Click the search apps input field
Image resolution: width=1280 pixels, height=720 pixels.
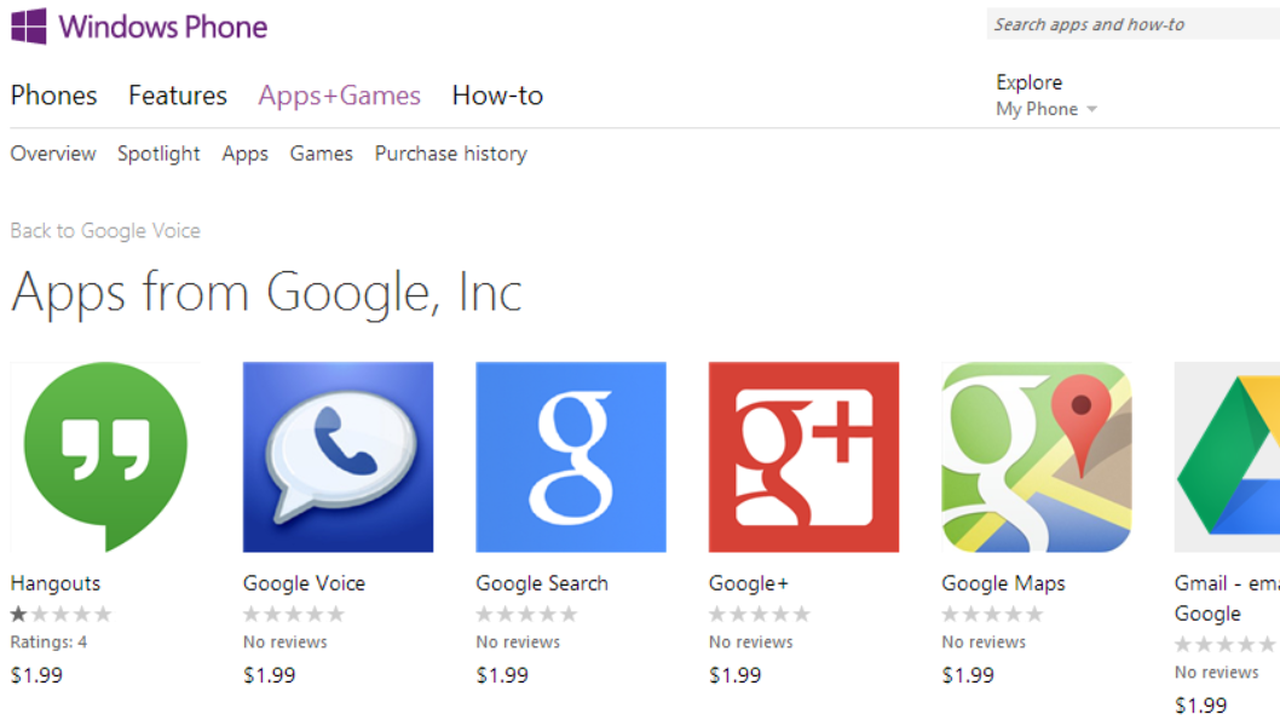point(1130,23)
